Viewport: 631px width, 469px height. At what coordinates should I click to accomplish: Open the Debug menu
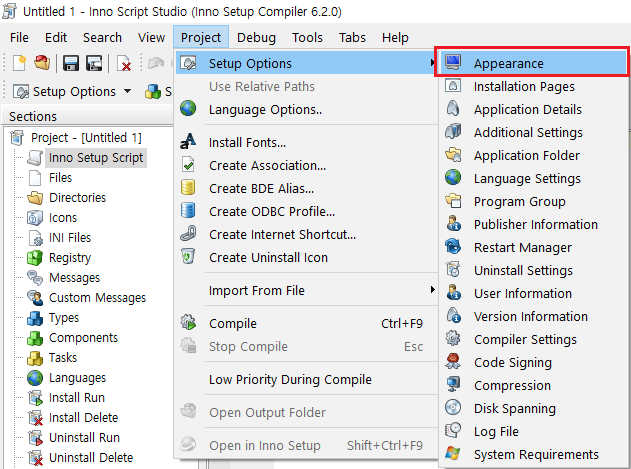tap(256, 37)
